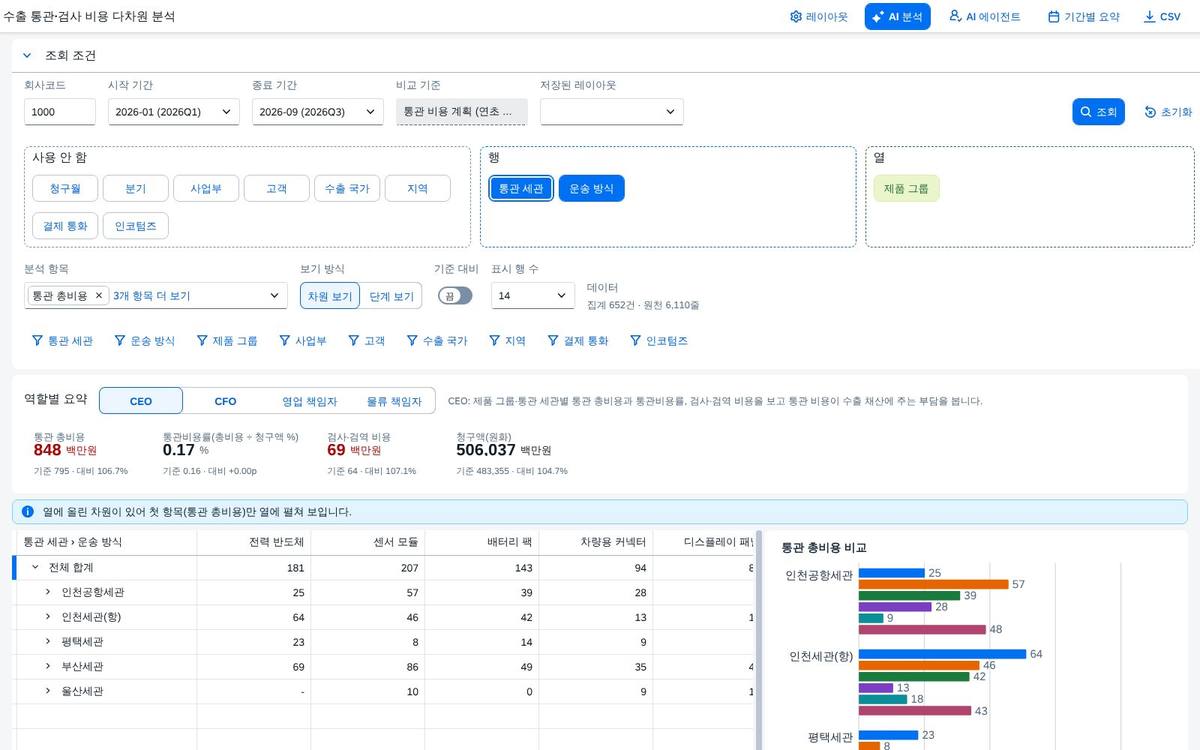Click the 검사·검역 비용 KPI value 69

tap(336, 449)
